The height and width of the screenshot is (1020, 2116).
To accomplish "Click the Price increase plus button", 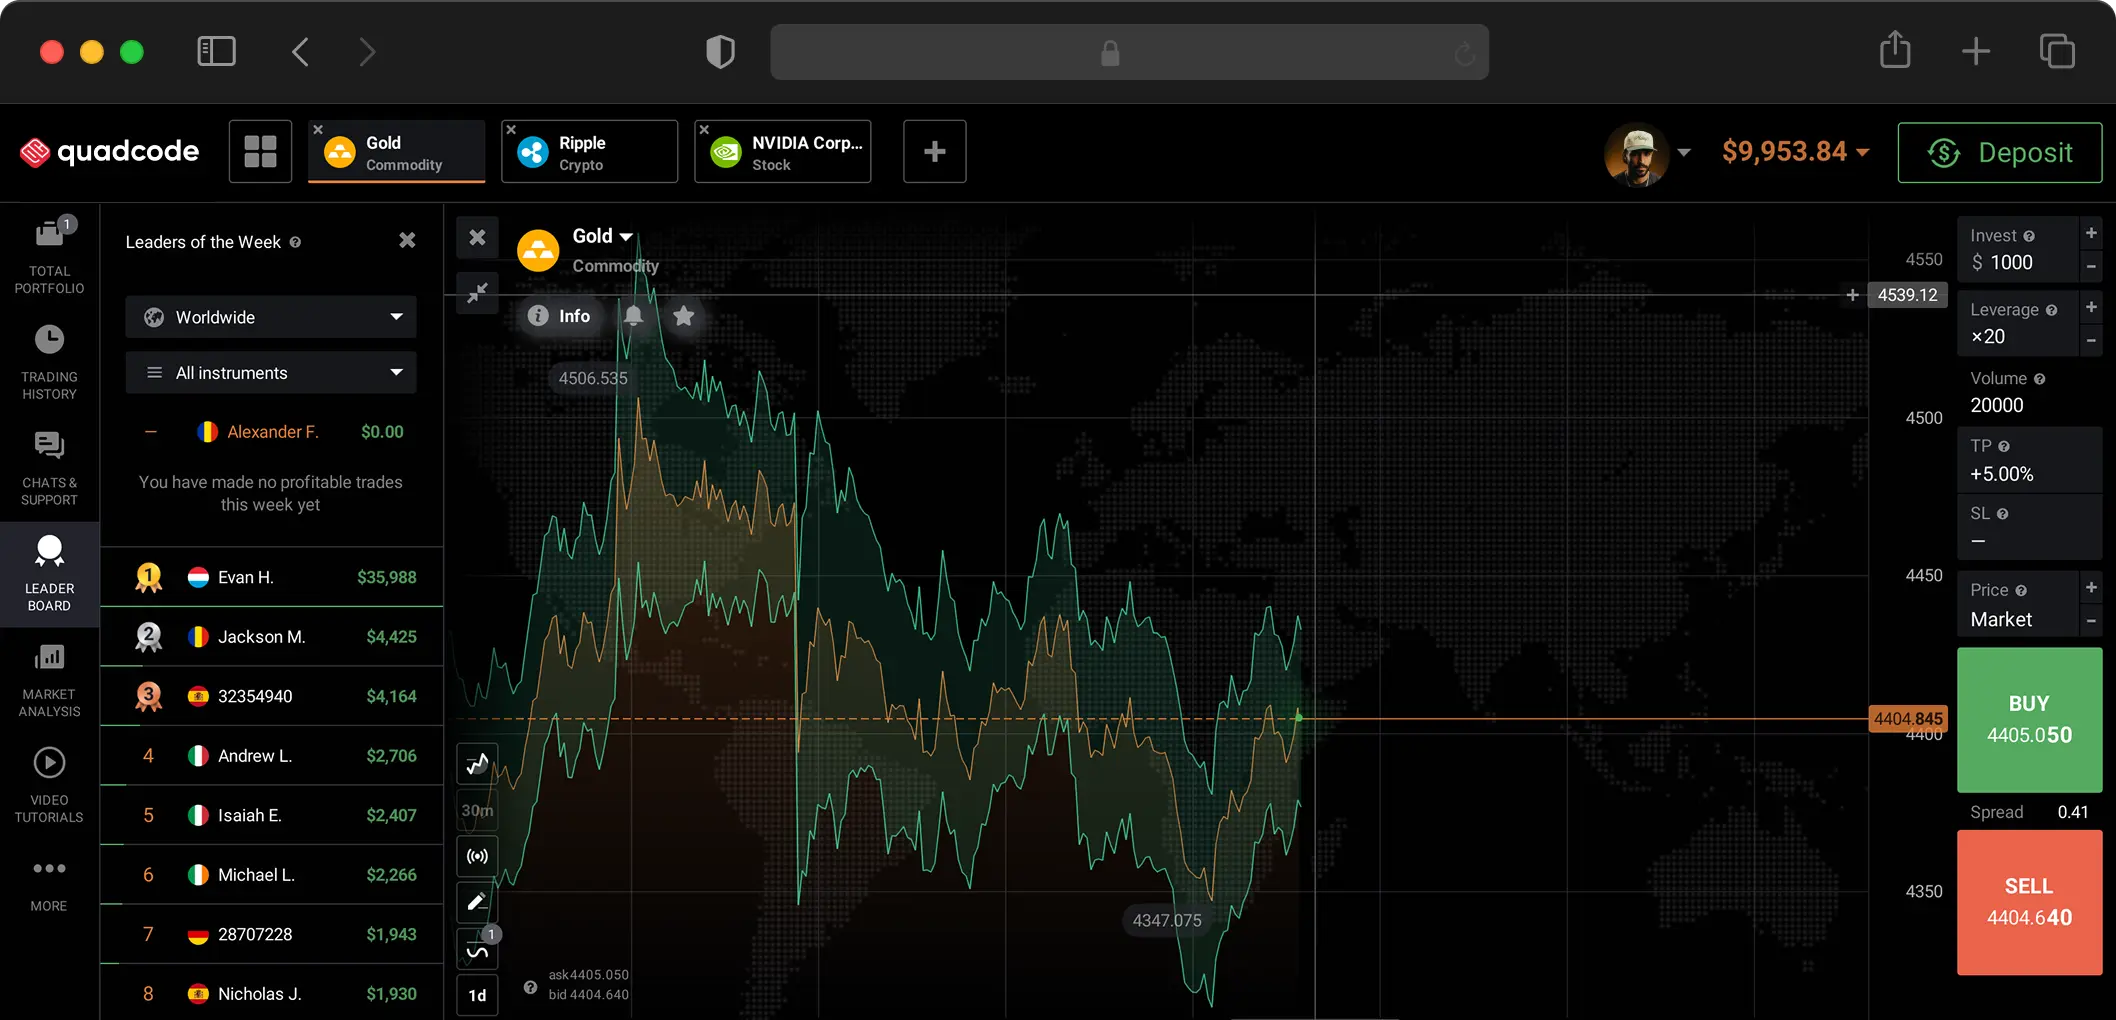I will [2091, 587].
